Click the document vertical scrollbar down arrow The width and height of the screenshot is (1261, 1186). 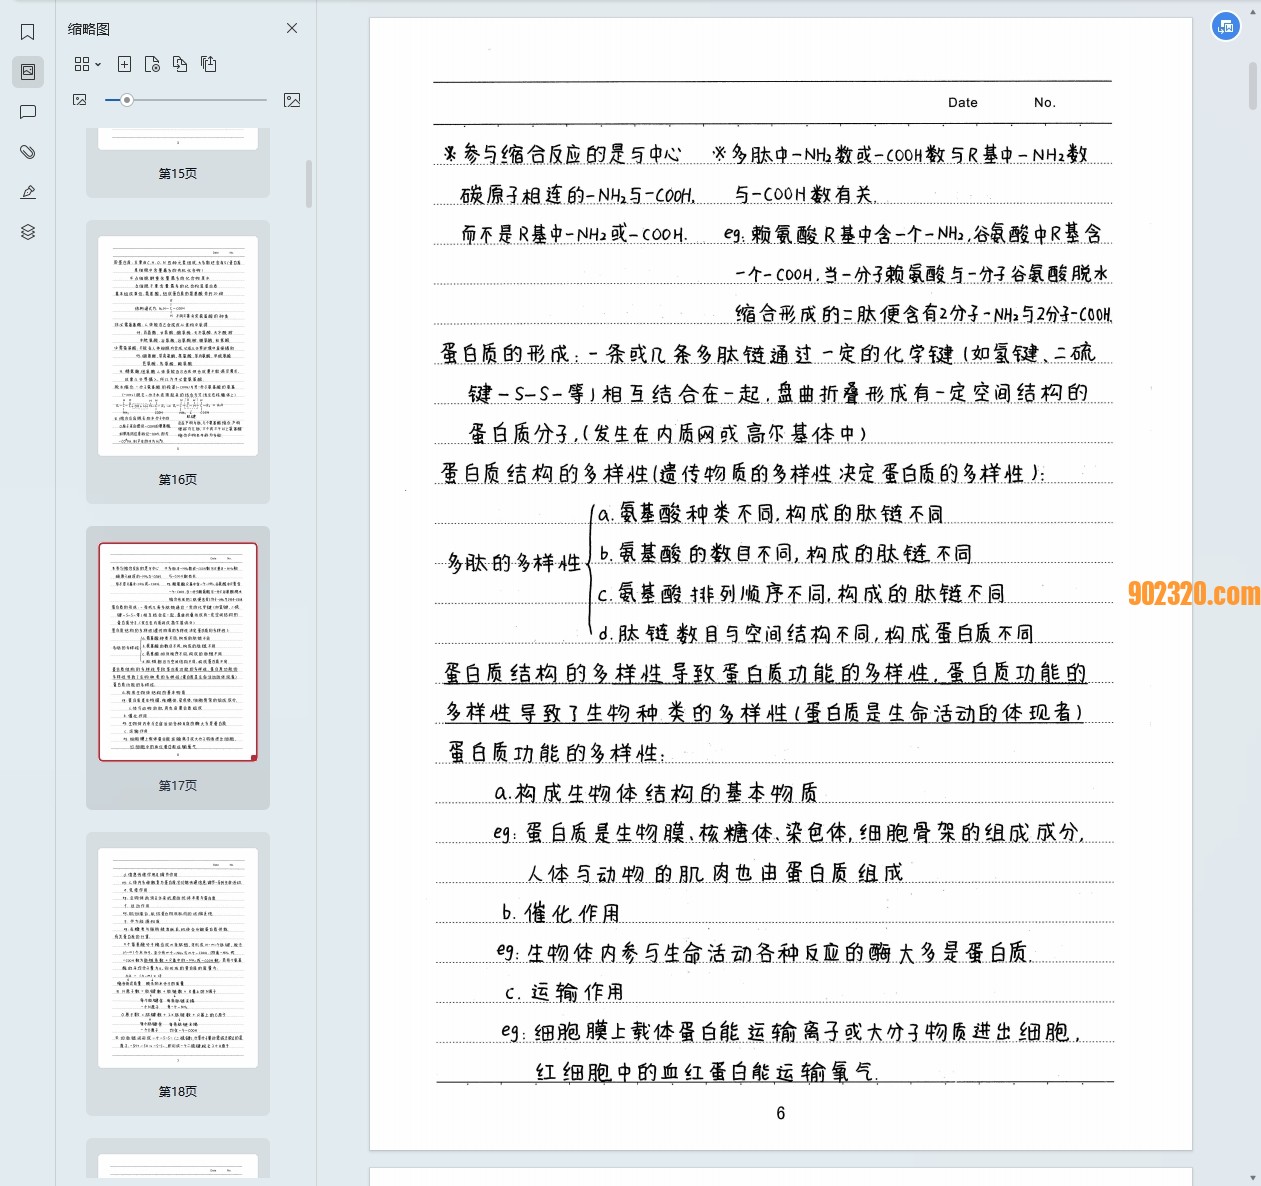click(1253, 1178)
